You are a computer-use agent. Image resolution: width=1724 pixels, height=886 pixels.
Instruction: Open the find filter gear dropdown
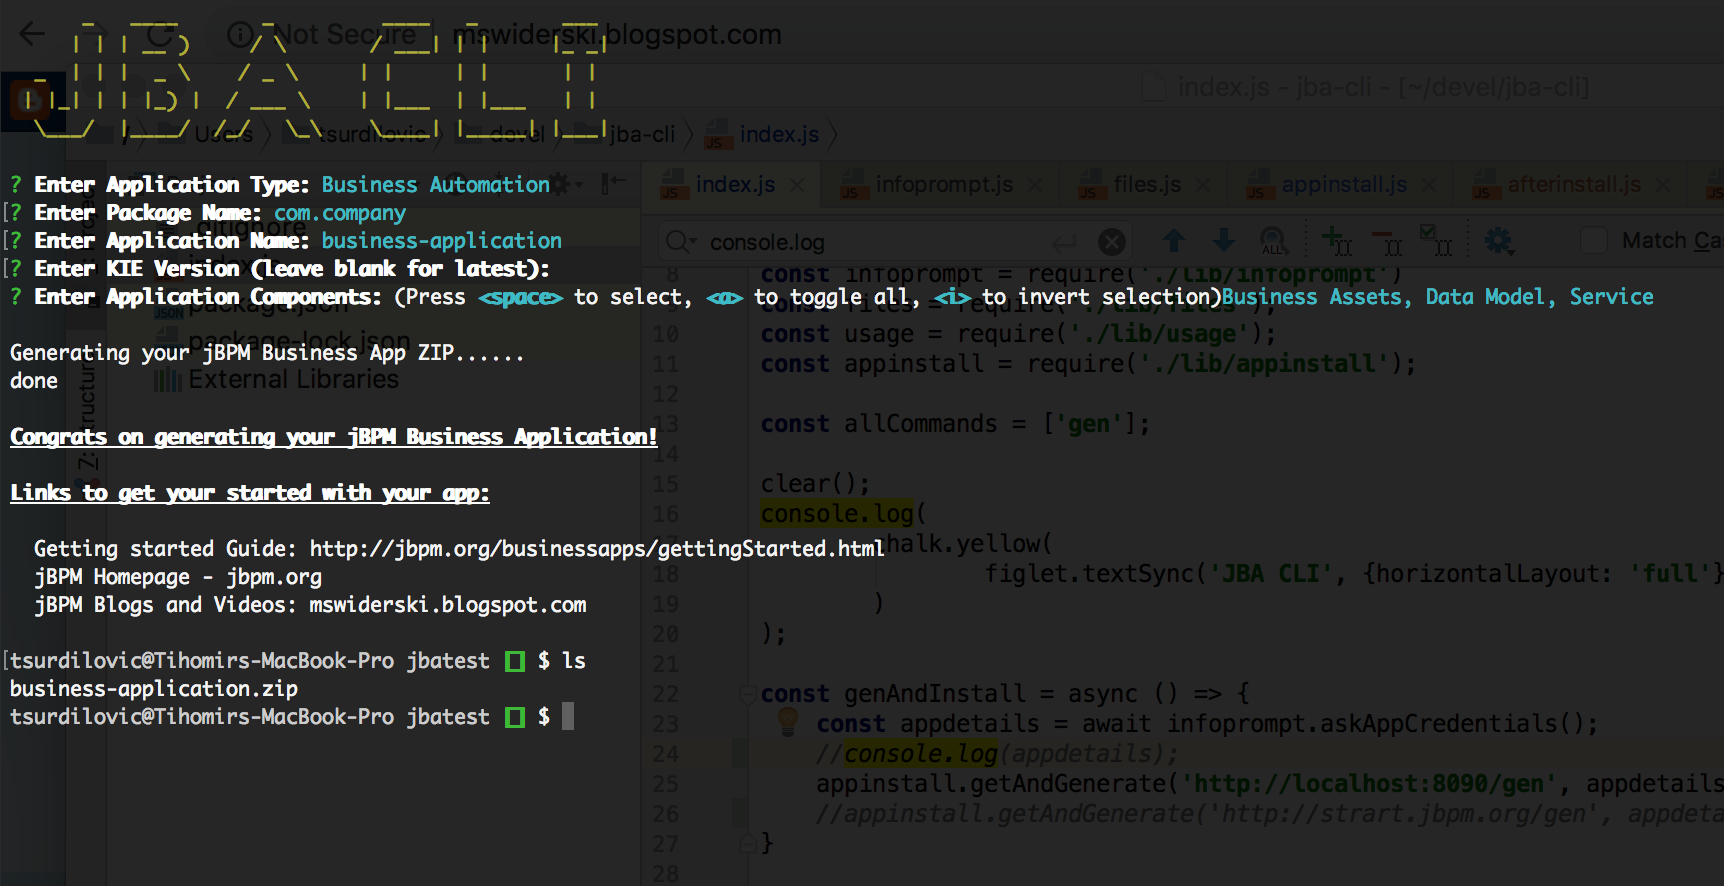pos(1498,241)
